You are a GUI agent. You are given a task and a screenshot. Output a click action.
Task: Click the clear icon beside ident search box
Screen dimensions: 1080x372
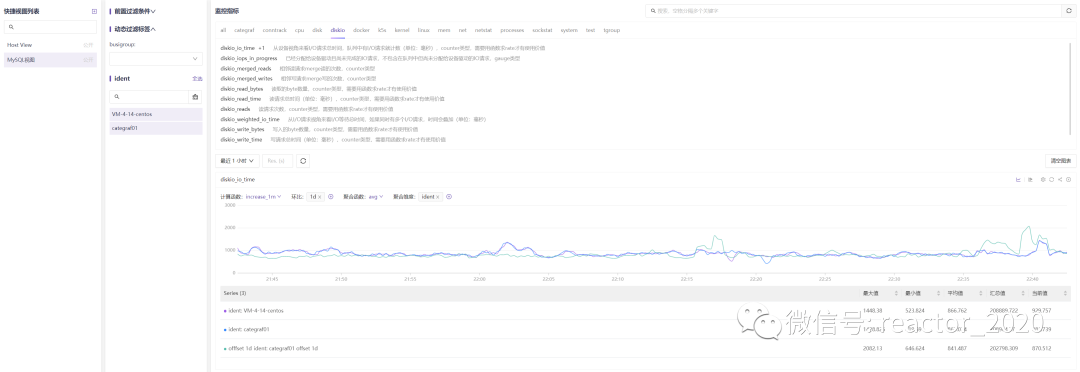coord(195,97)
